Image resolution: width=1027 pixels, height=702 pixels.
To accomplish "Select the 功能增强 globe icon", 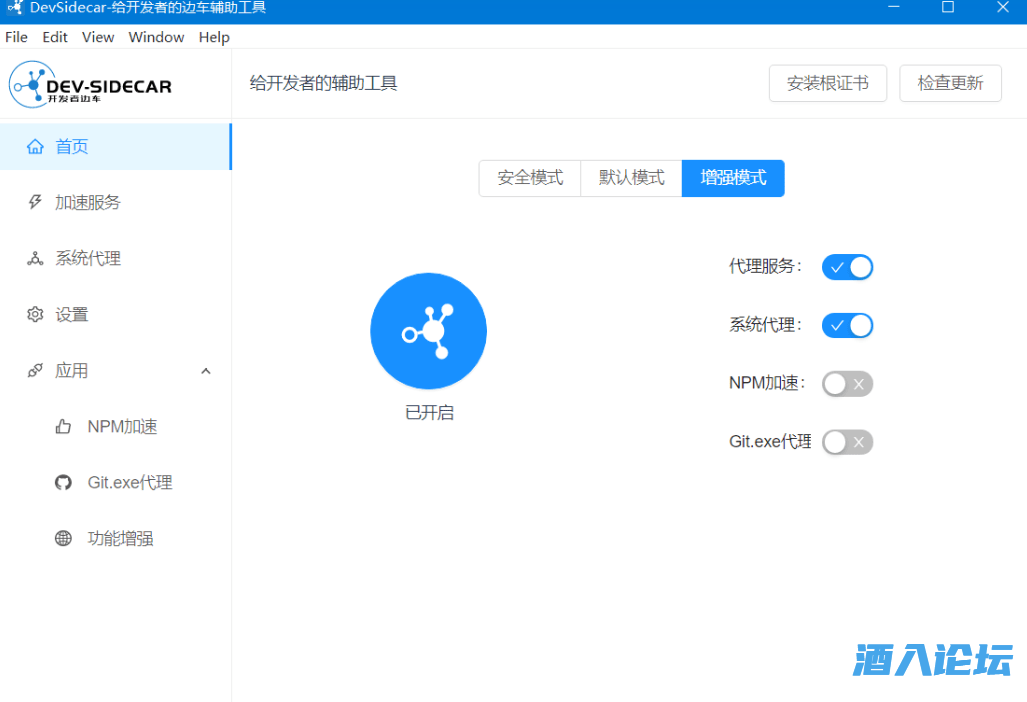I will click(x=63, y=538).
